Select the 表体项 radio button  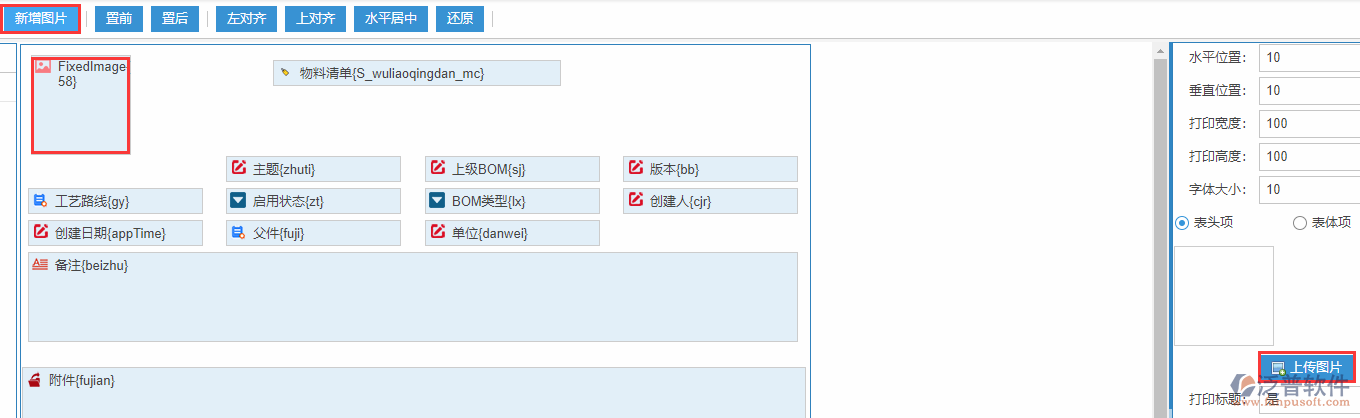point(1300,222)
